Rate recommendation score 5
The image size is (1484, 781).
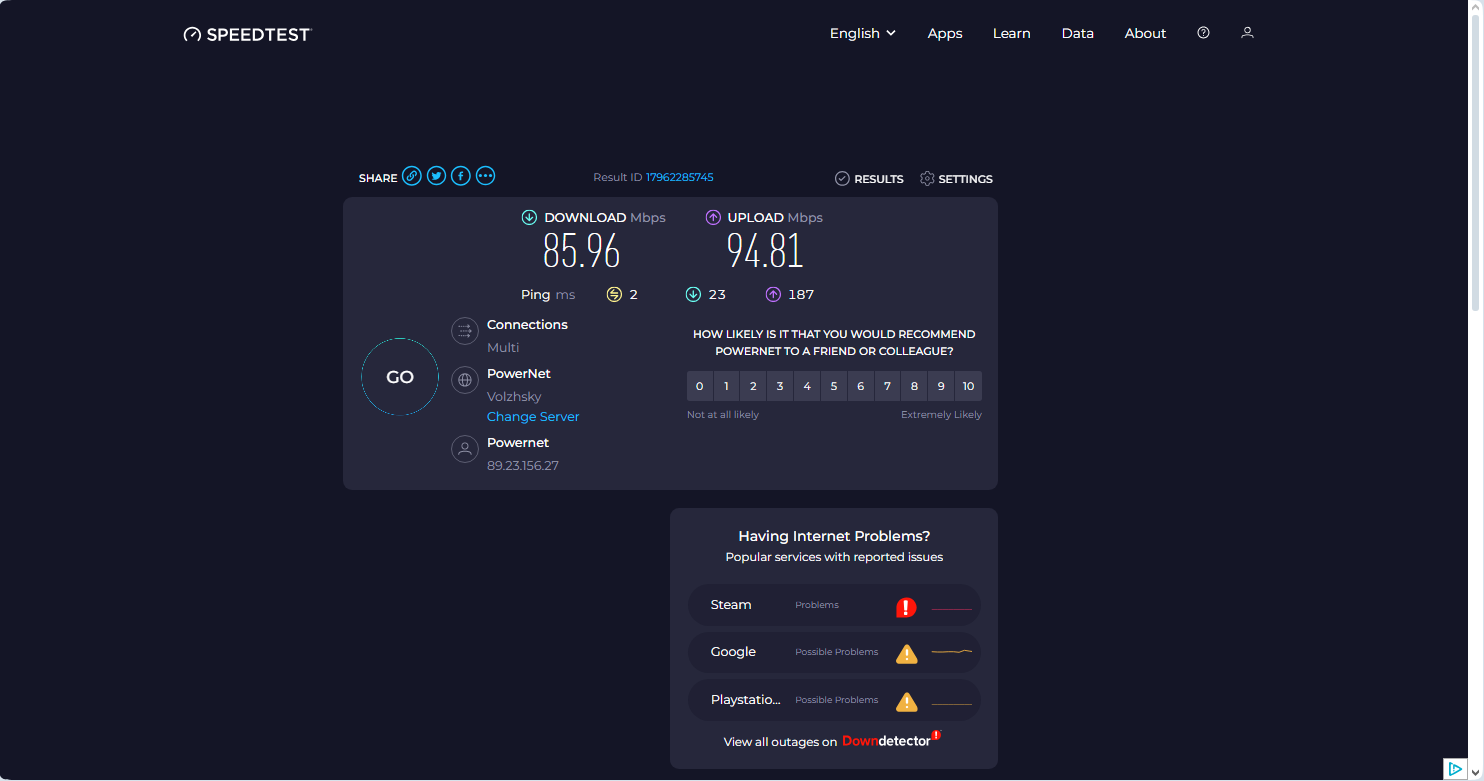(834, 386)
